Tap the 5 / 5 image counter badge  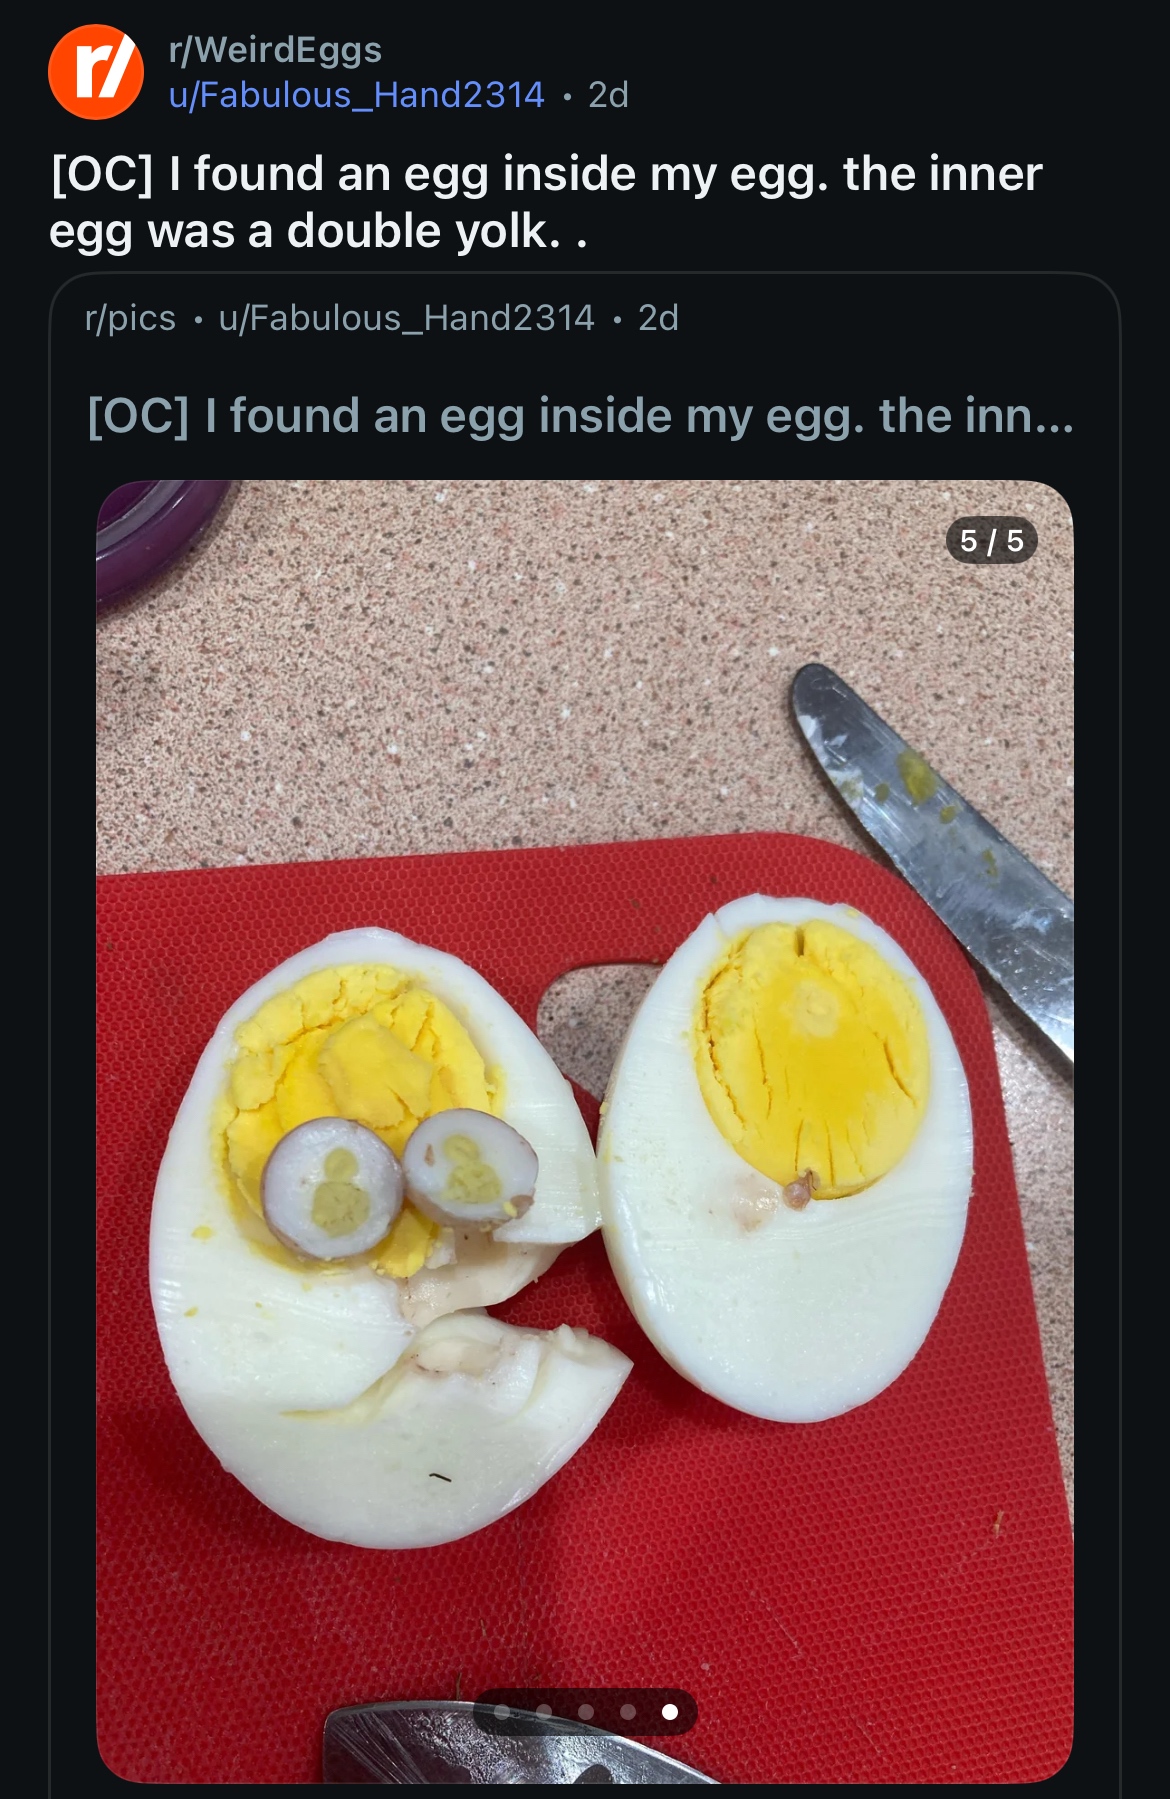(991, 541)
